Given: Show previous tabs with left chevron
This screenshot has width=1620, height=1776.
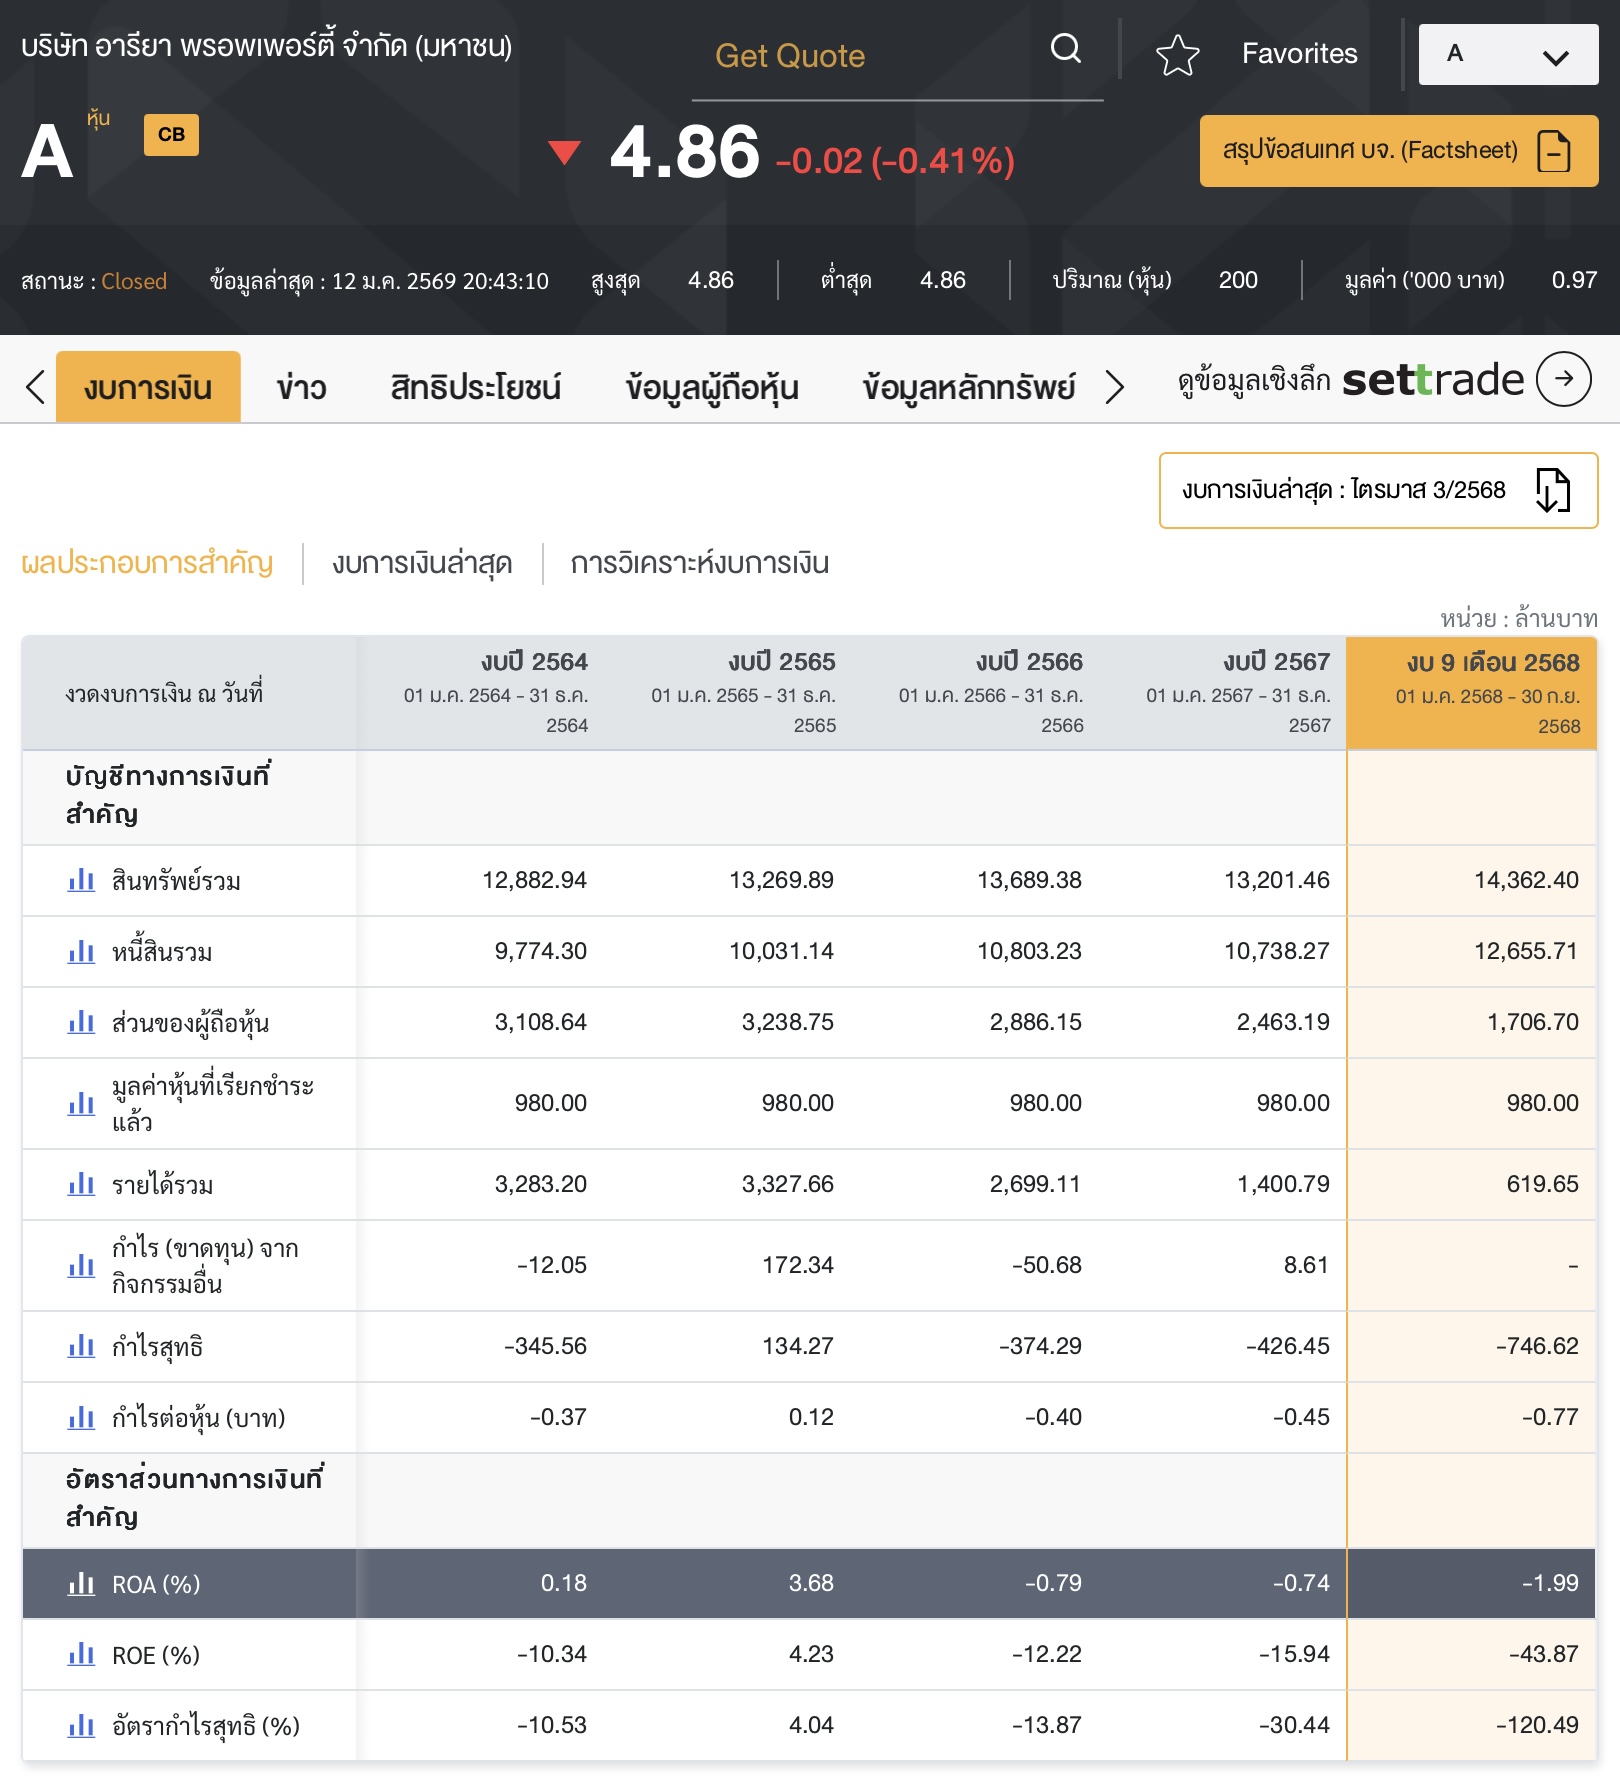Looking at the screenshot, I should click(35, 387).
